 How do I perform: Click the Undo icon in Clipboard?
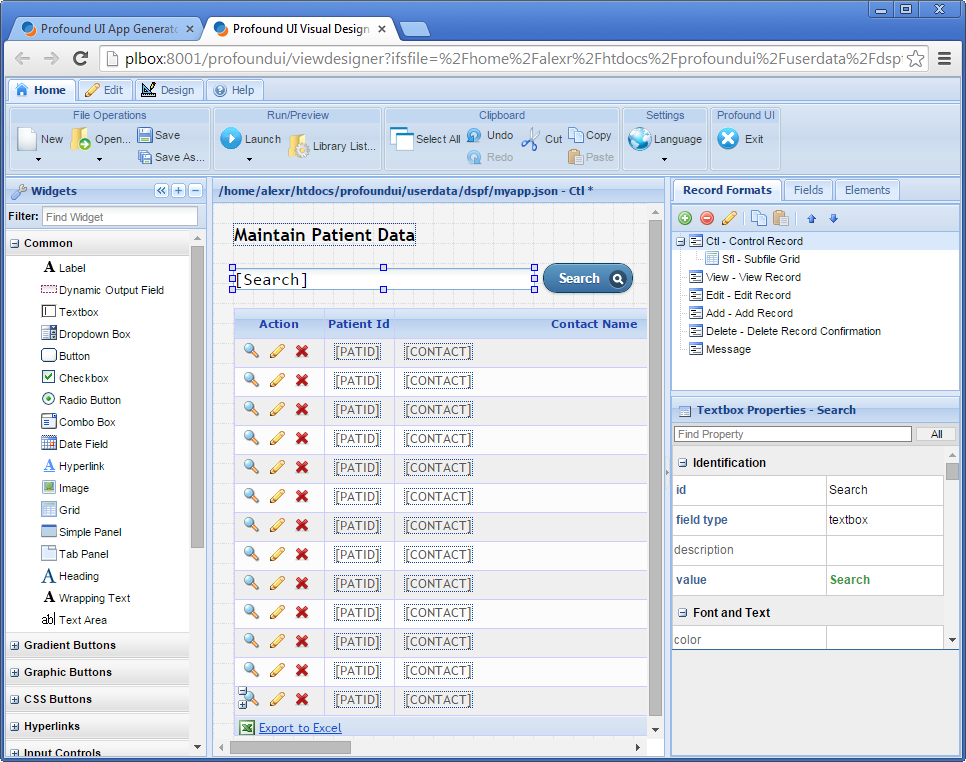(475, 135)
